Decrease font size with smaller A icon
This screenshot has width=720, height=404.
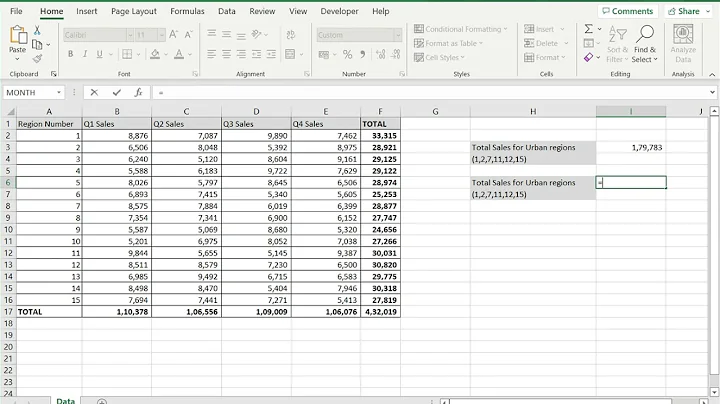188,34
